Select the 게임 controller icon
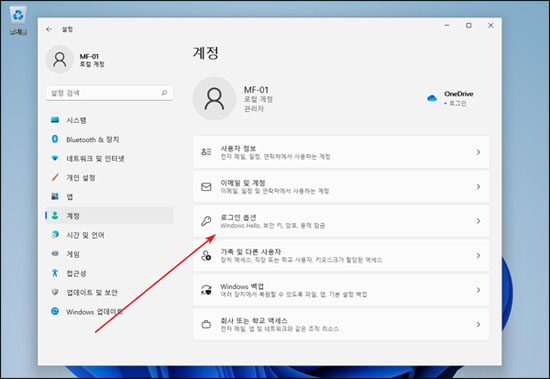The image size is (550, 379). (x=55, y=253)
